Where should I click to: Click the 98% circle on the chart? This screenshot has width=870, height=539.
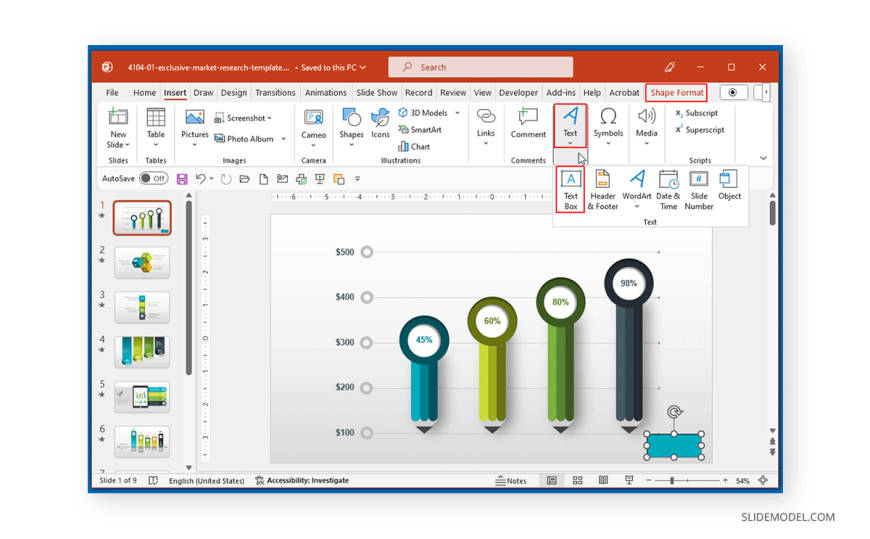pyautogui.click(x=629, y=283)
